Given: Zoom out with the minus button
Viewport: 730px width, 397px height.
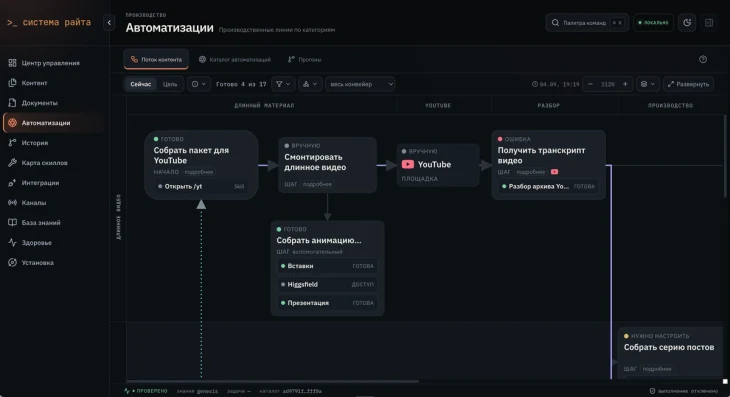Looking at the screenshot, I should 590,84.
